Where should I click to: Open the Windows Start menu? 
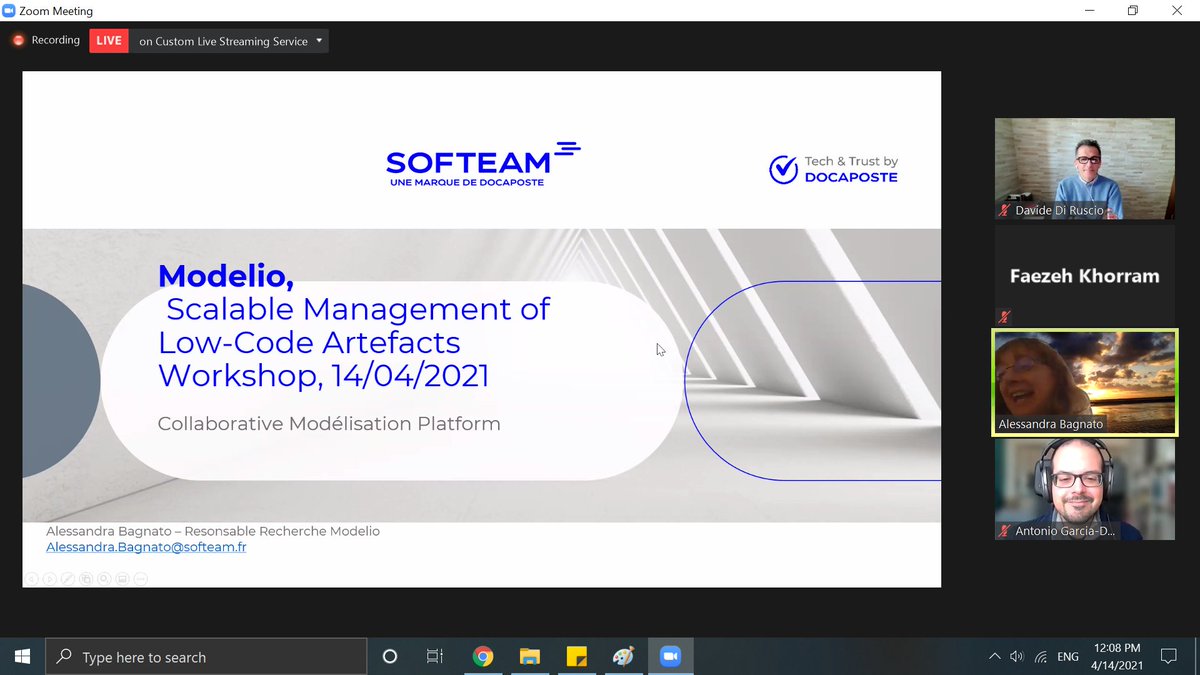(x=22, y=656)
